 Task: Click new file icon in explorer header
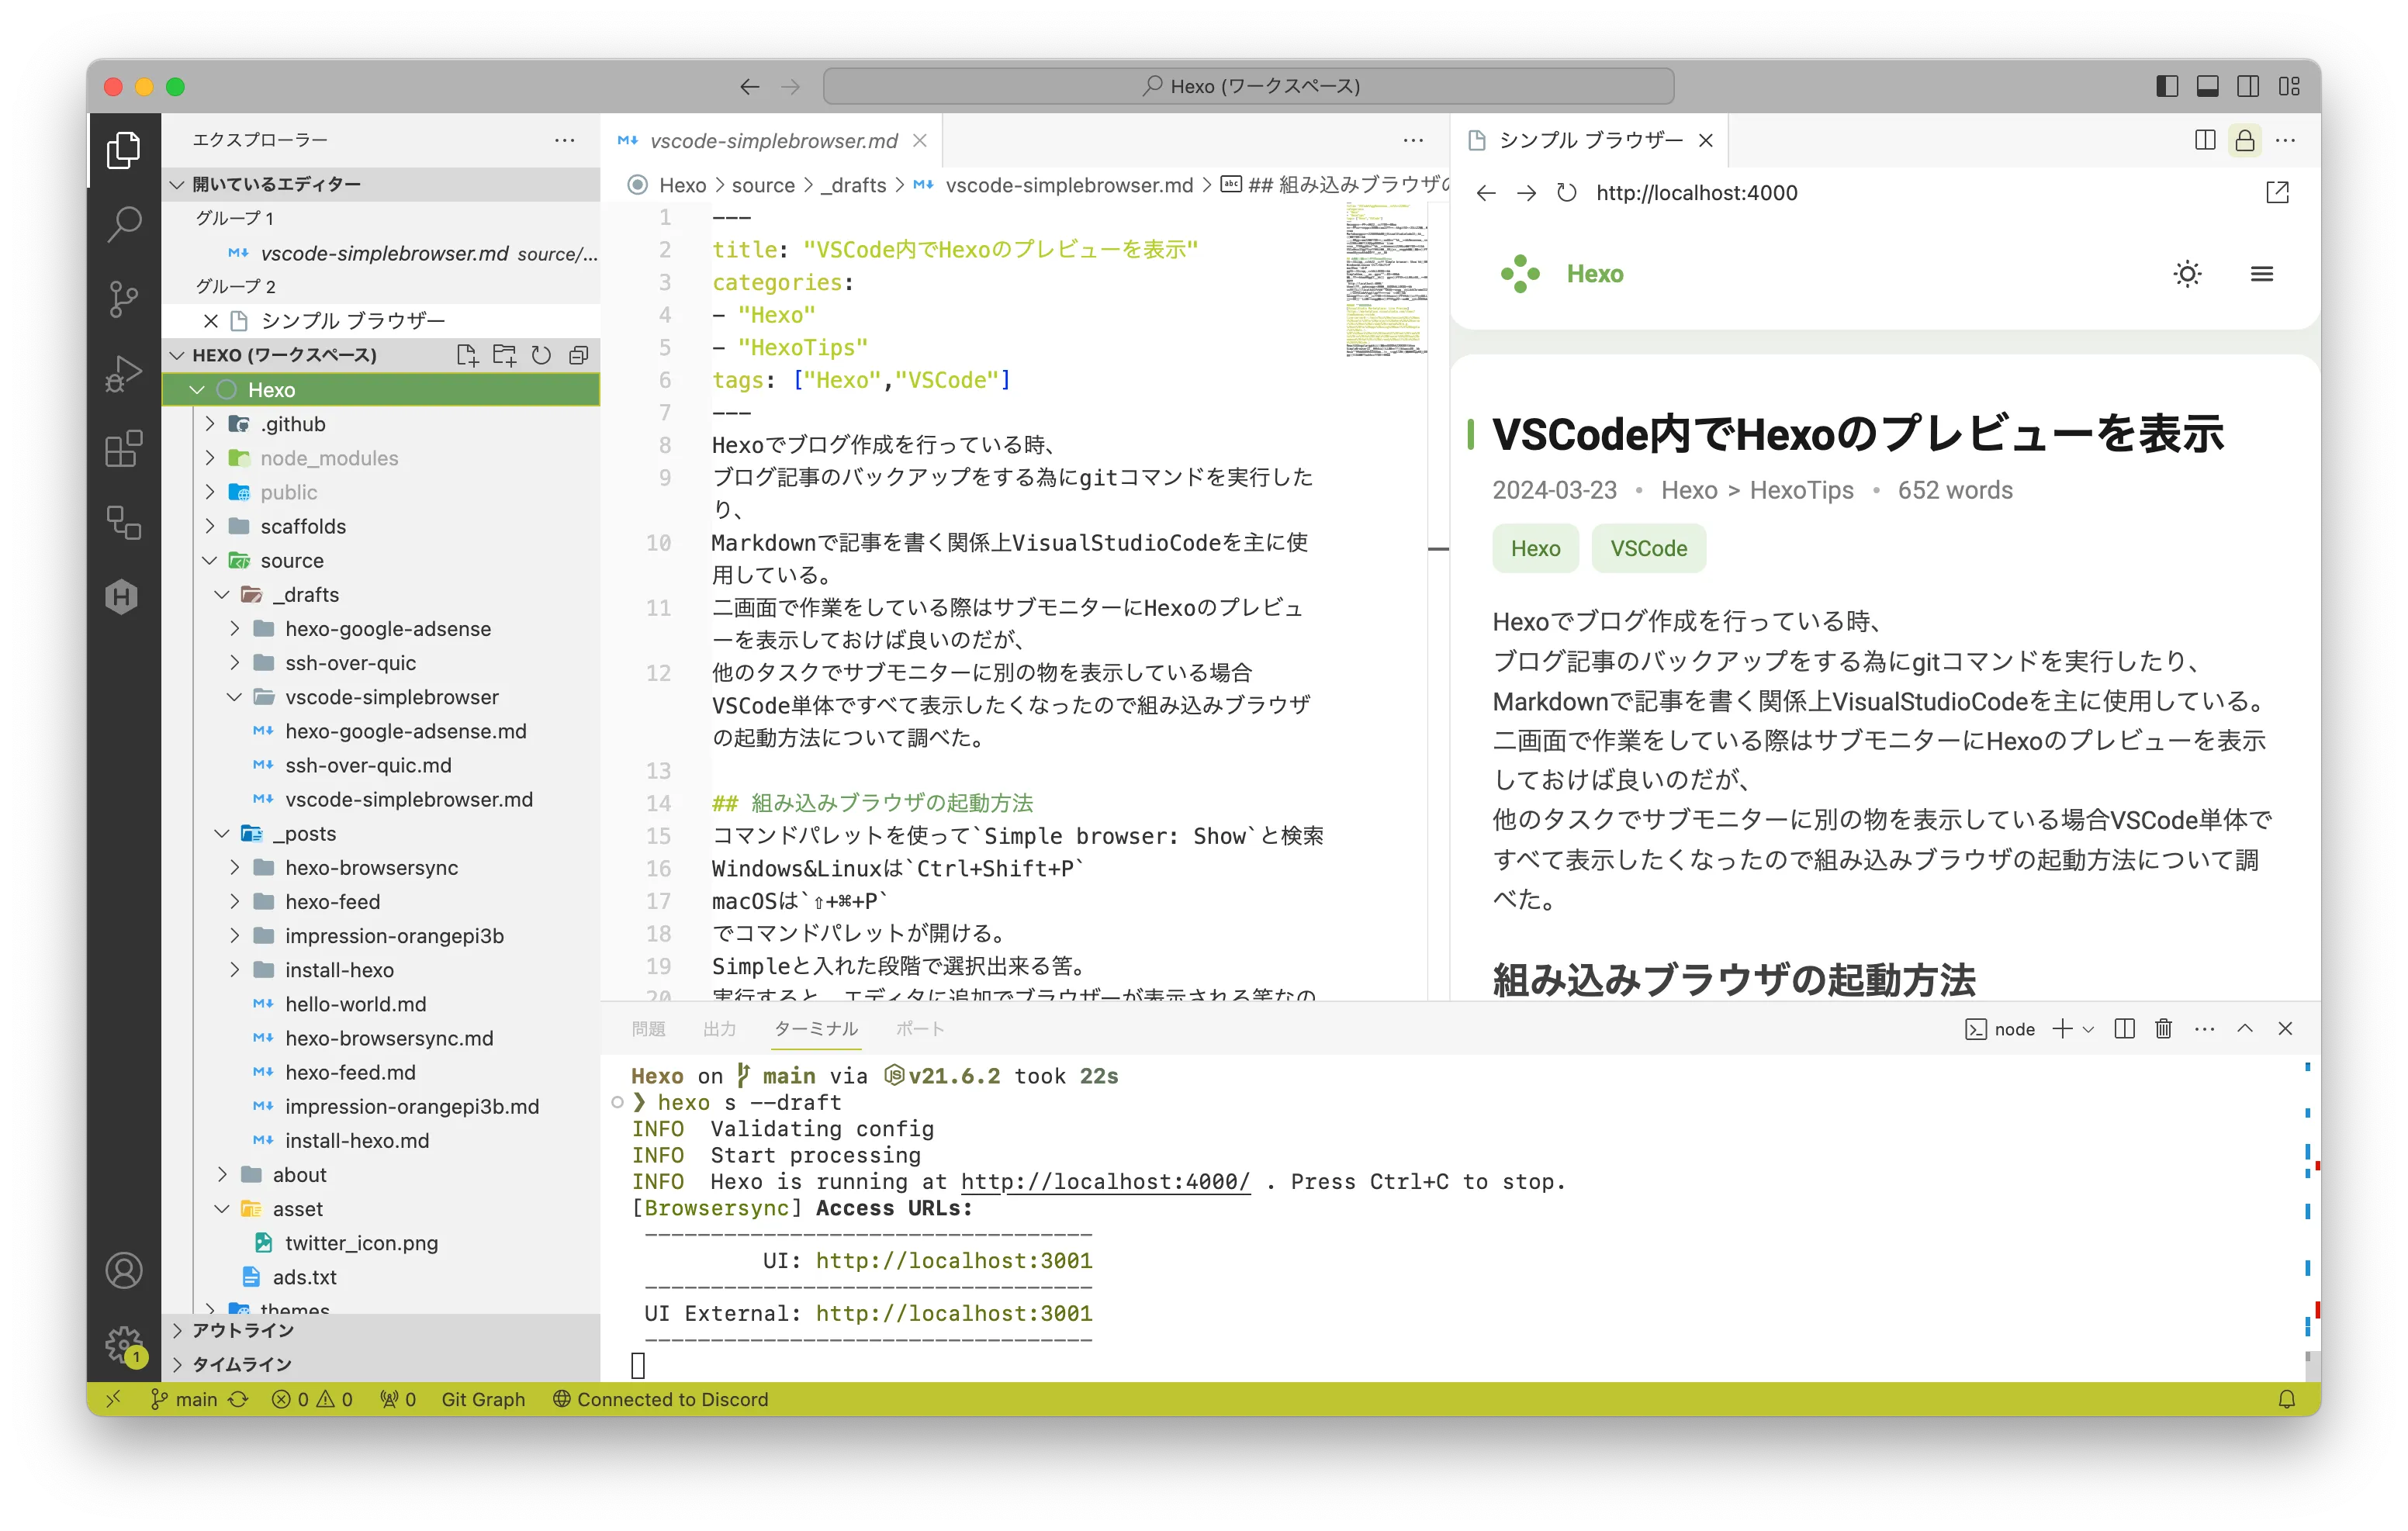coord(466,355)
